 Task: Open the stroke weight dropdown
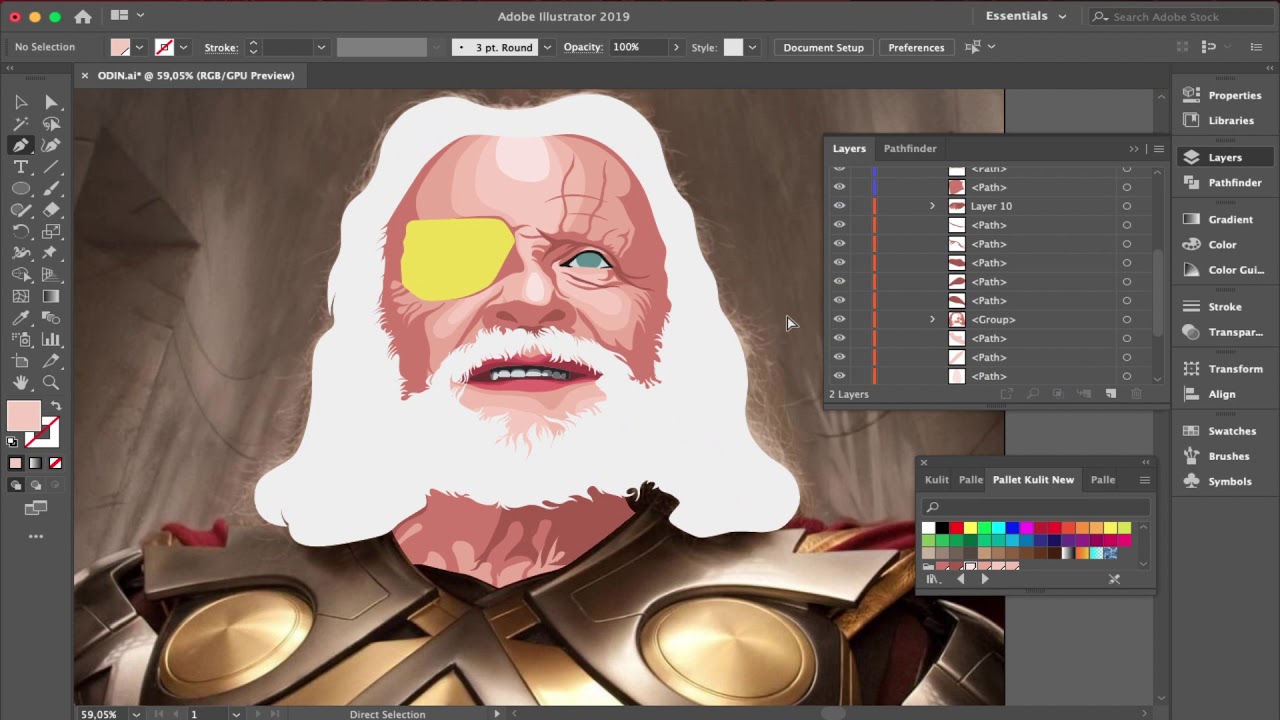[321, 47]
